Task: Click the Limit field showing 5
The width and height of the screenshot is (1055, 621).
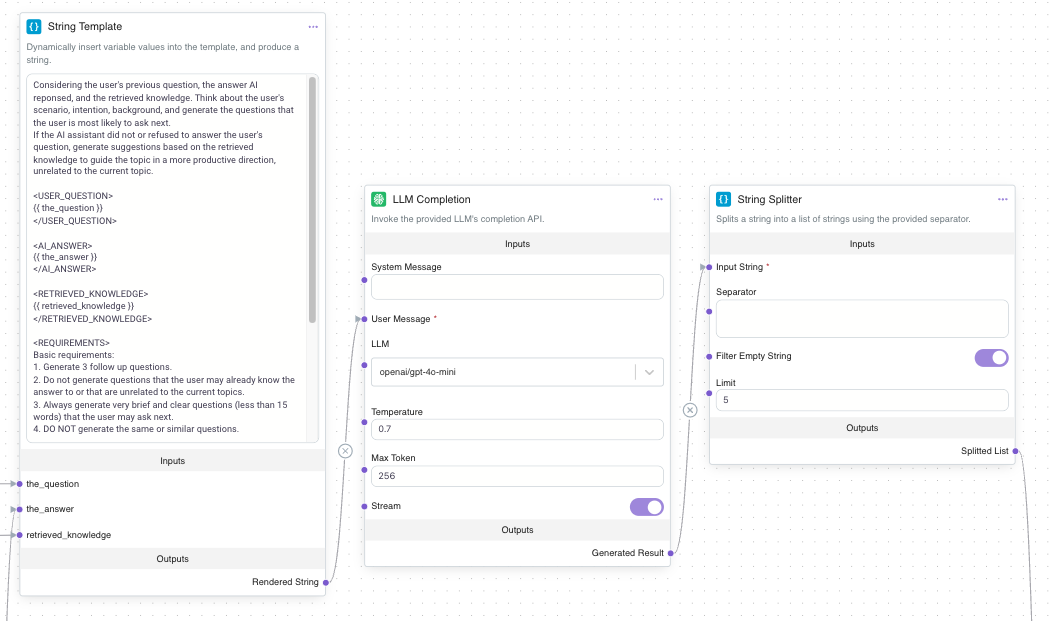Action: pyautogui.click(x=861, y=401)
